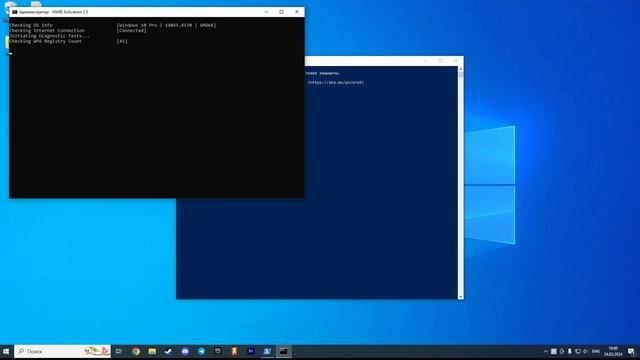640x360 pixels.
Task: Switch the ENG input language indicator
Action: click(596, 351)
